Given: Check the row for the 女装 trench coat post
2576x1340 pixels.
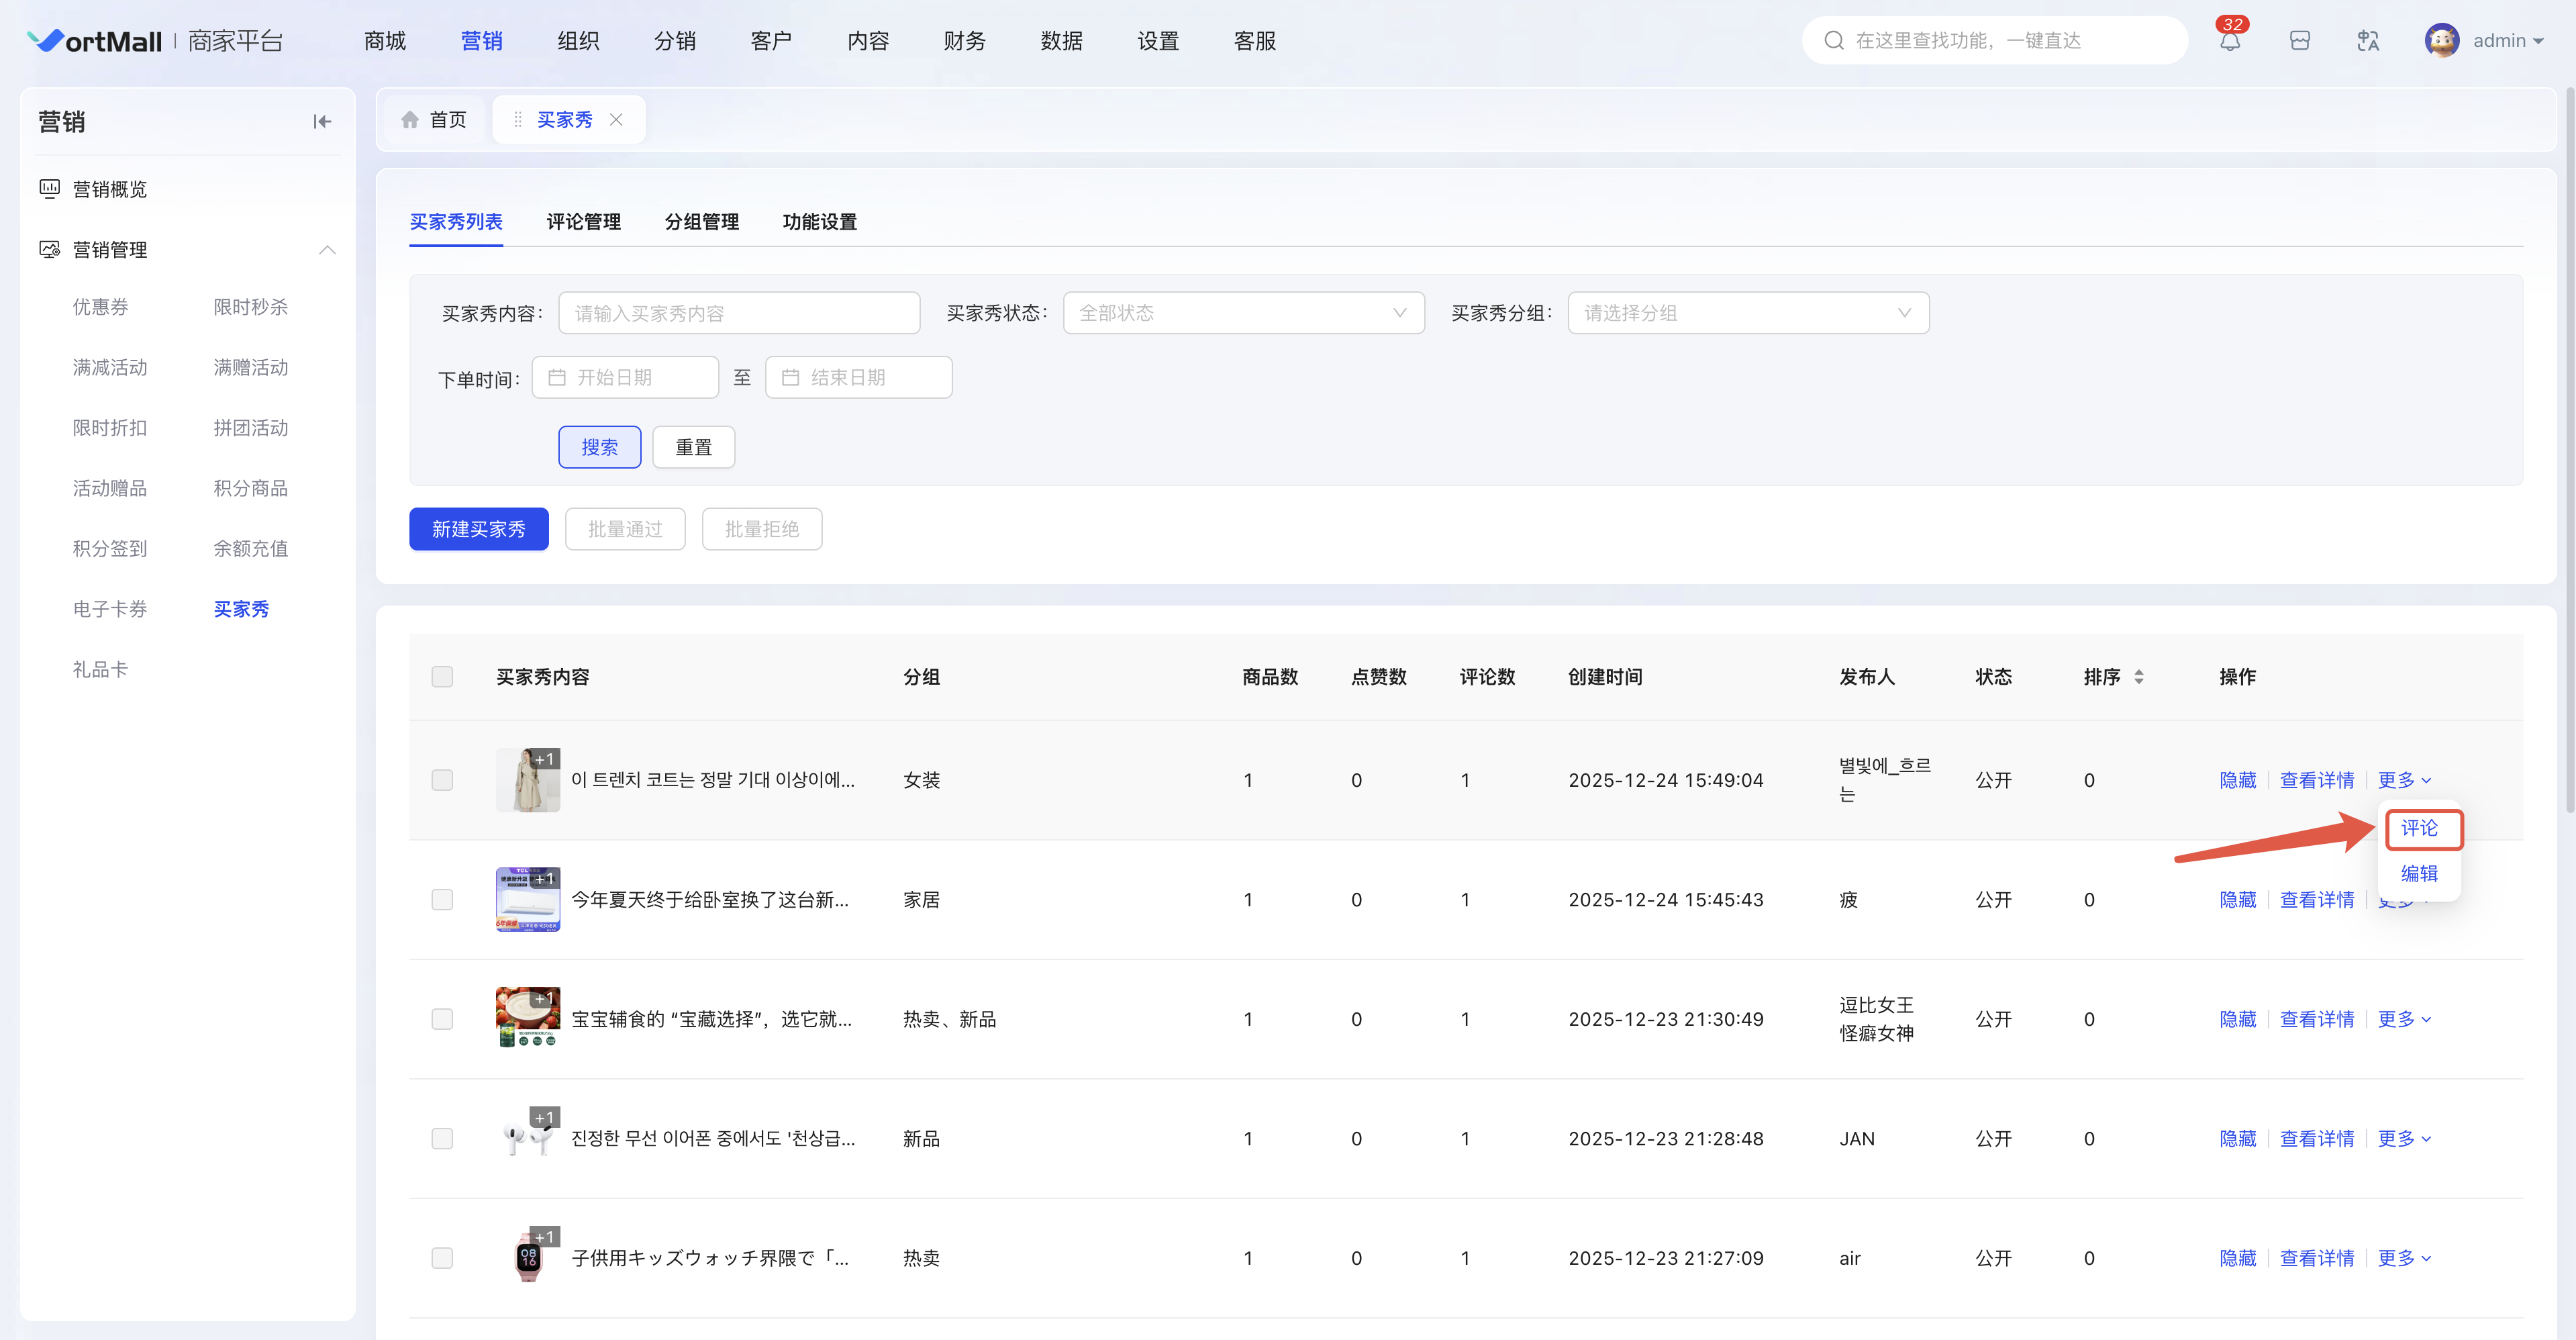Looking at the screenshot, I should (x=442, y=780).
